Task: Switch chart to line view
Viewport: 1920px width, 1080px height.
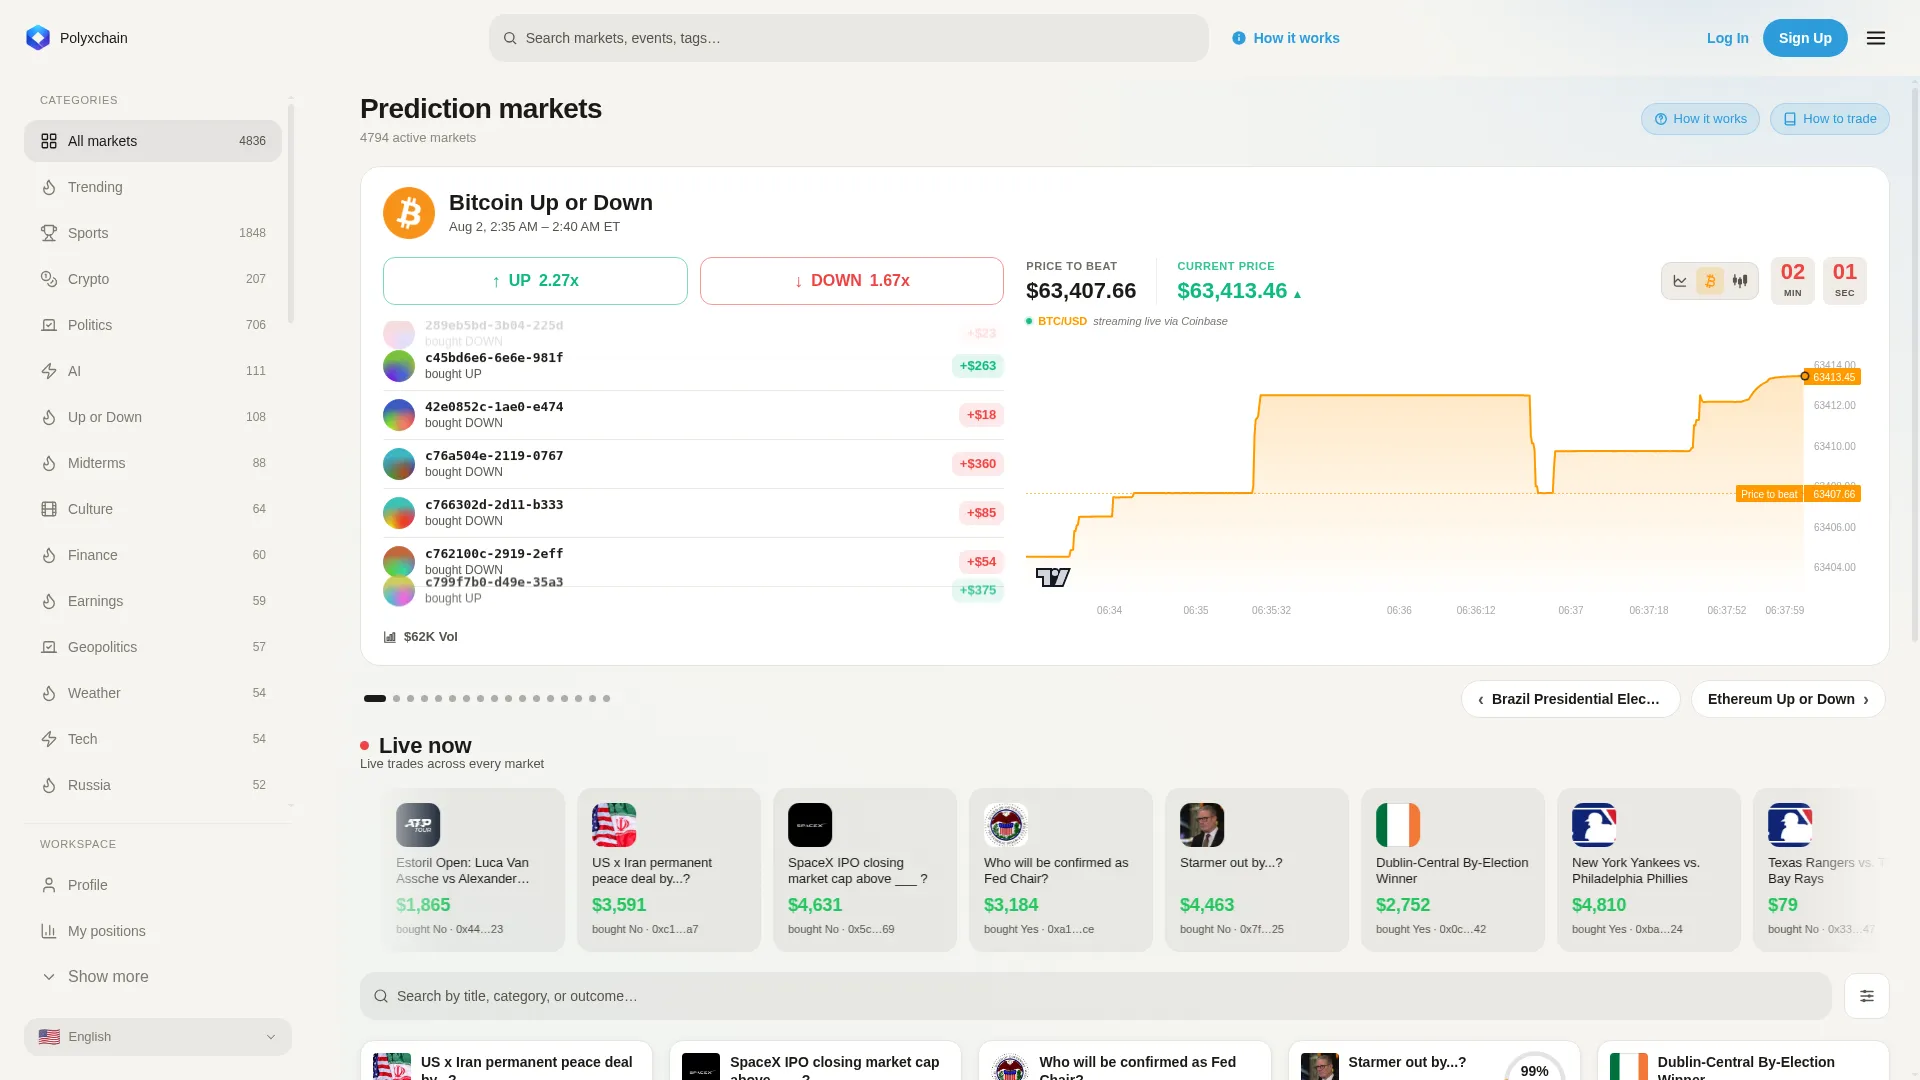Action: [x=1680, y=281]
